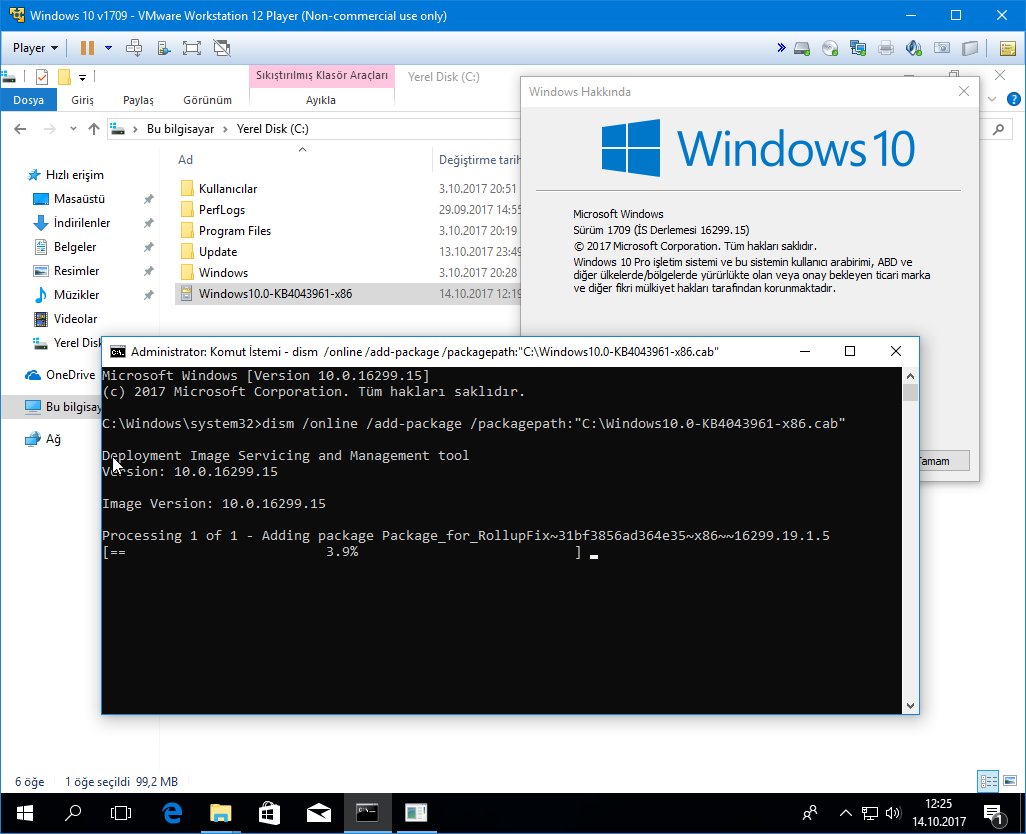The image size is (1026, 834).
Task: Click Properties checkmark in Explorer quick access
Action: 42,77
